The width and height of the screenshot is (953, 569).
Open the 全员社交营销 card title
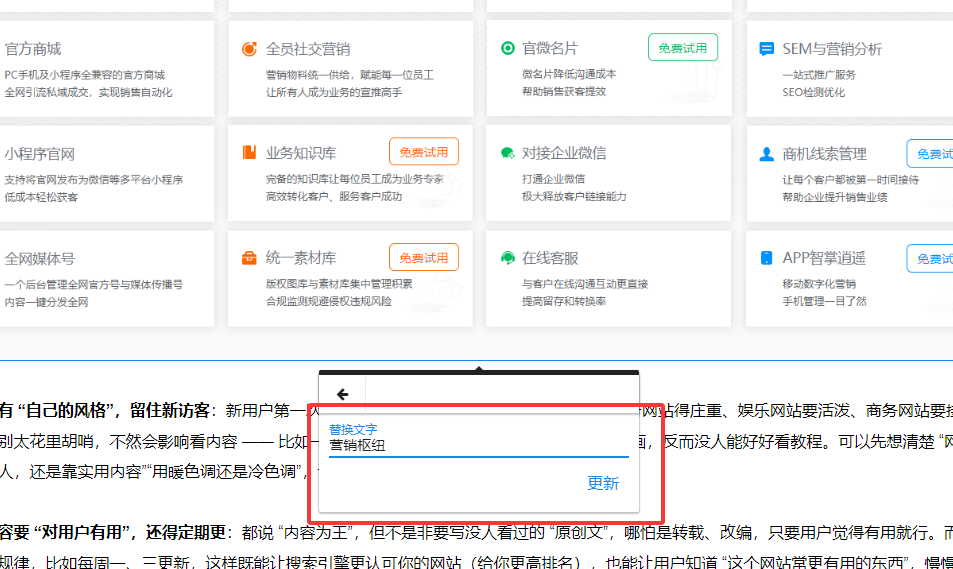[x=308, y=49]
